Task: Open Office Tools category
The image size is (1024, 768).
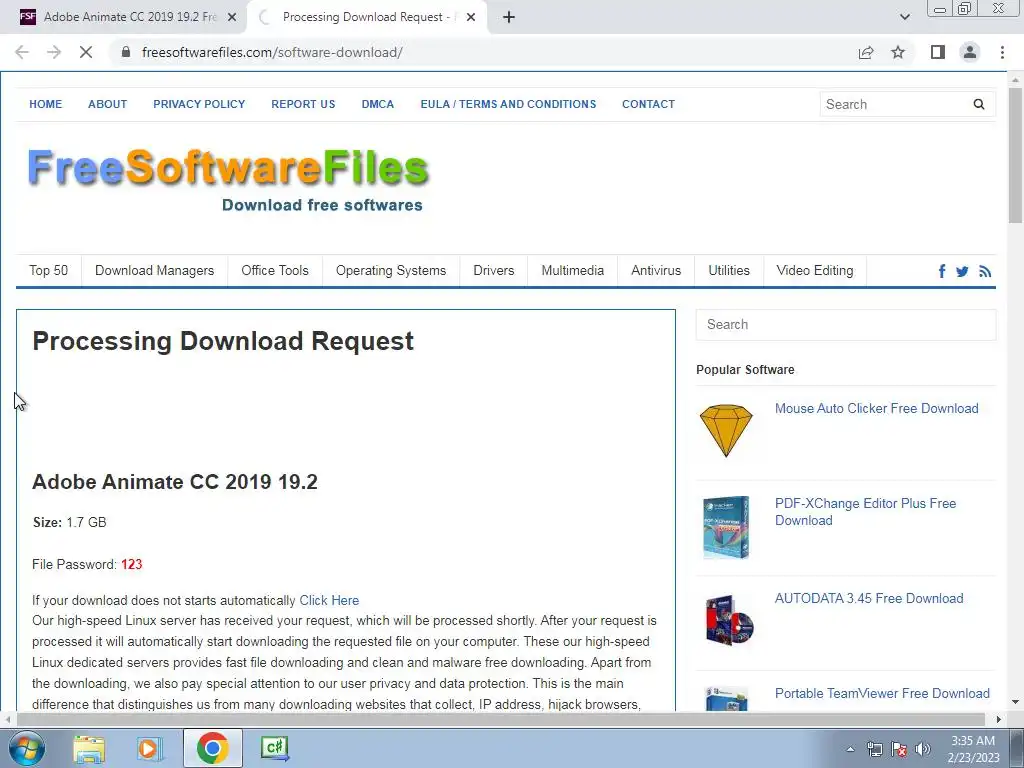Action: point(275,270)
